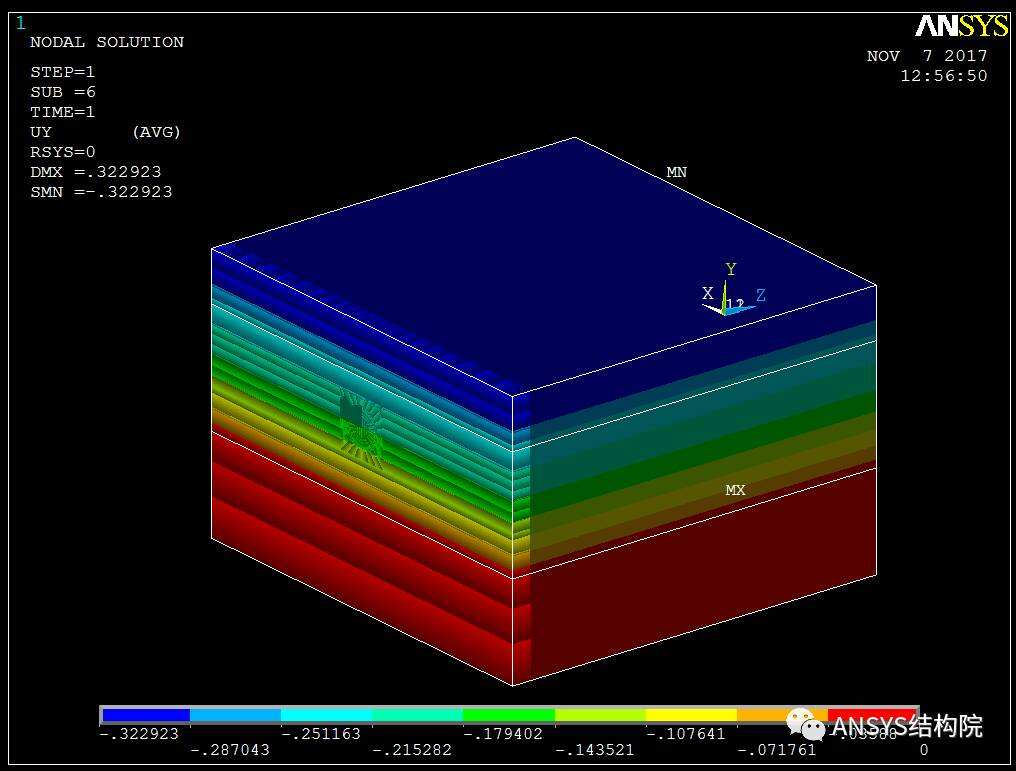Click the dark red lower right face of the block
This screenshot has height=771, width=1016.
tap(703, 577)
